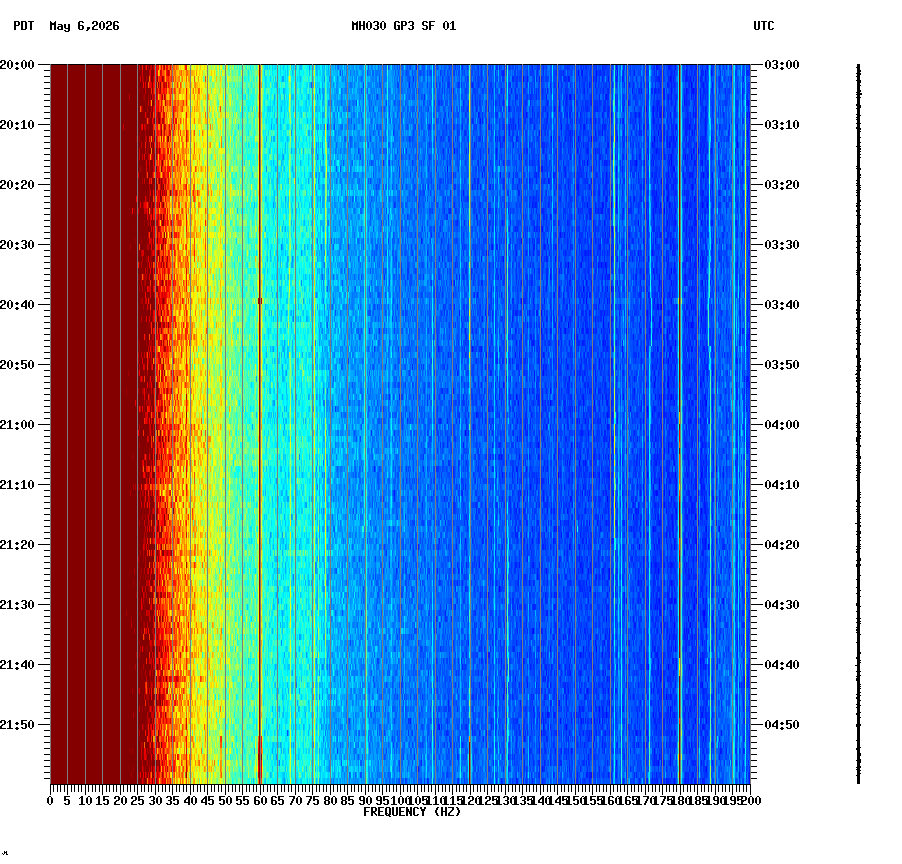Select the 03:30 UTC time label
The width and height of the screenshot is (902, 864).
tap(782, 245)
